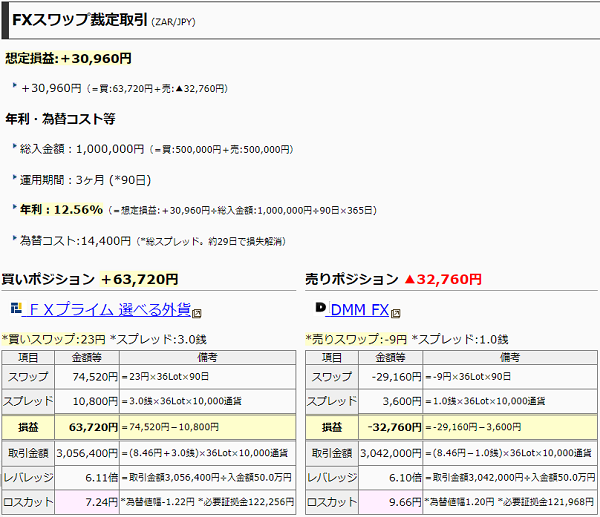Click the -32,760円 profit cell

coord(390,427)
